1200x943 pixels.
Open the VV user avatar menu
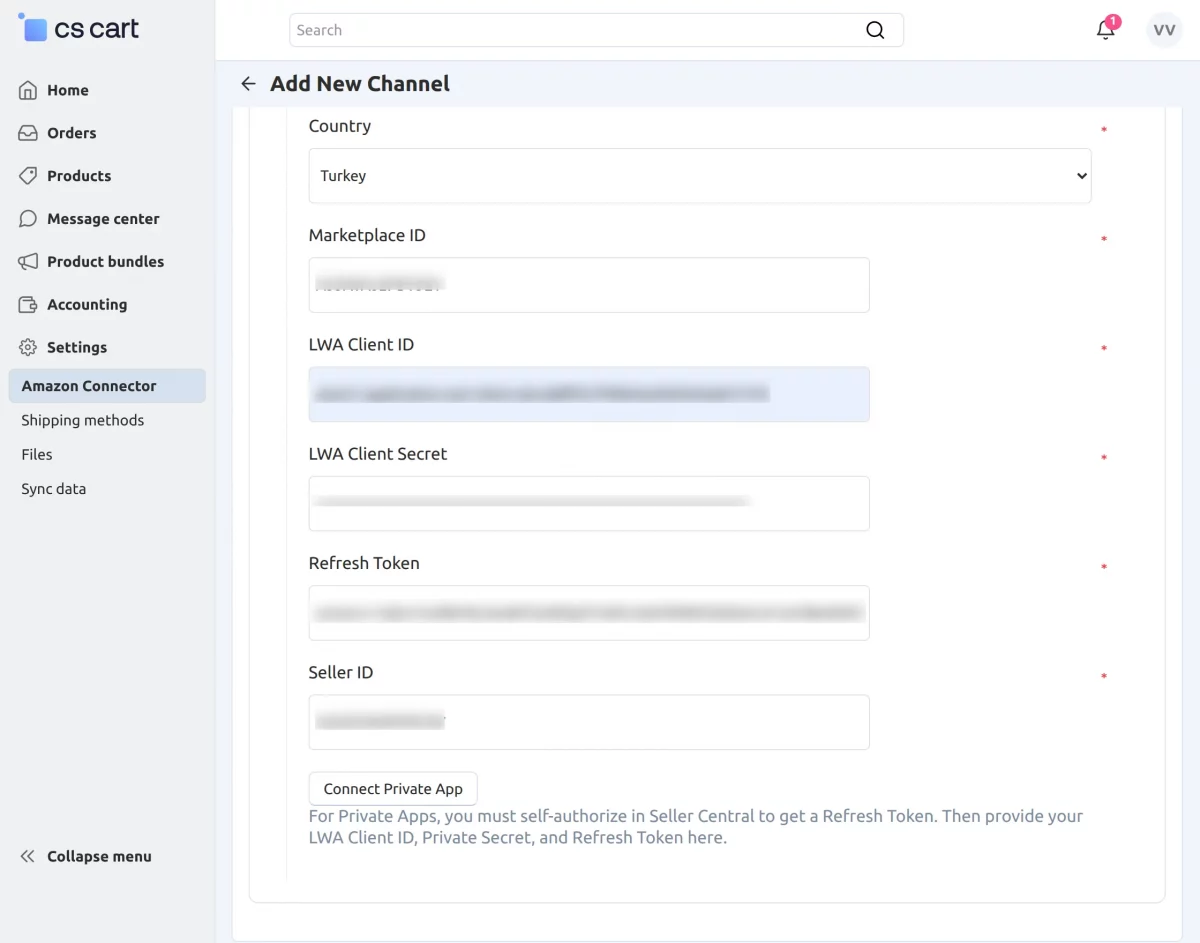click(1164, 30)
